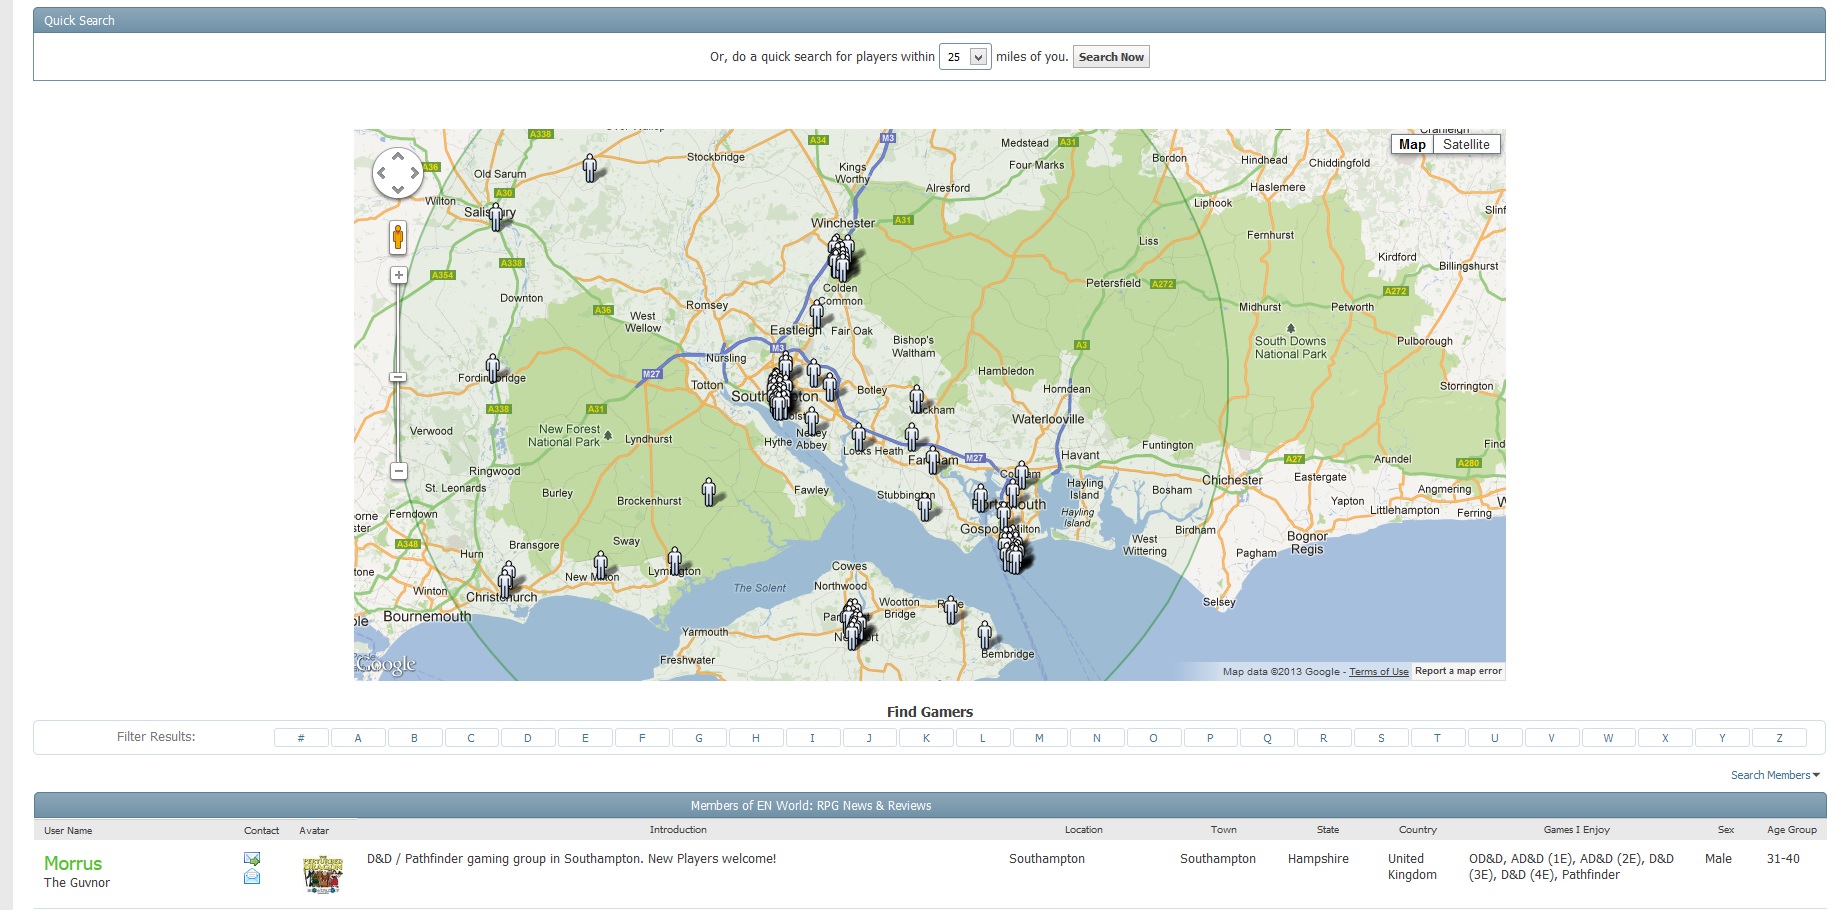Click the gamer marker near Wickham

(x=917, y=399)
